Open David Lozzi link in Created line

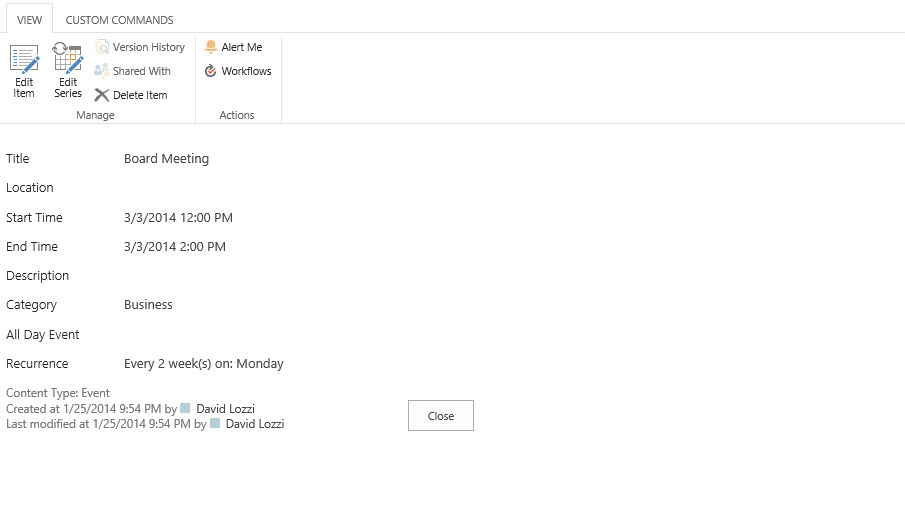point(225,408)
